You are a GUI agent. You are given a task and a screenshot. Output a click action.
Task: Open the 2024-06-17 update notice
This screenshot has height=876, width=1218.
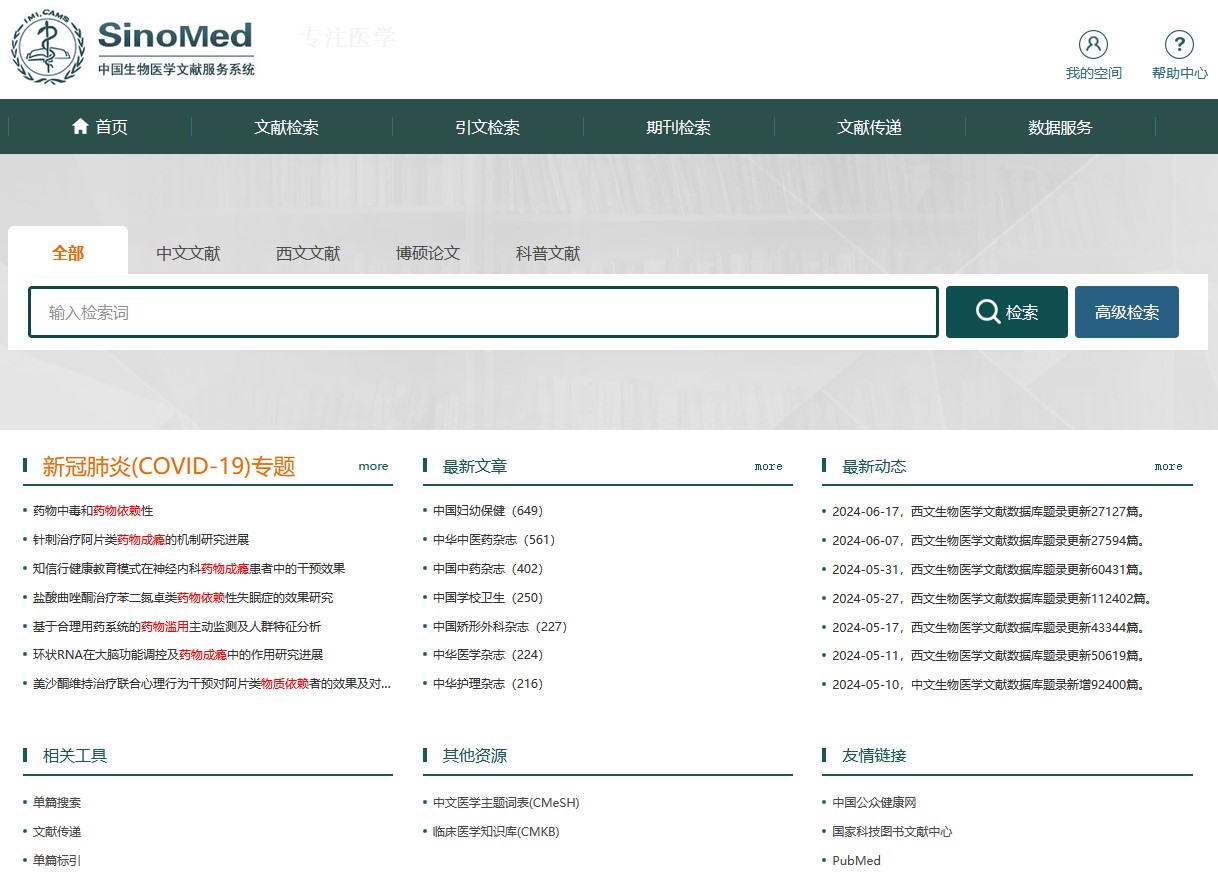click(x=988, y=511)
